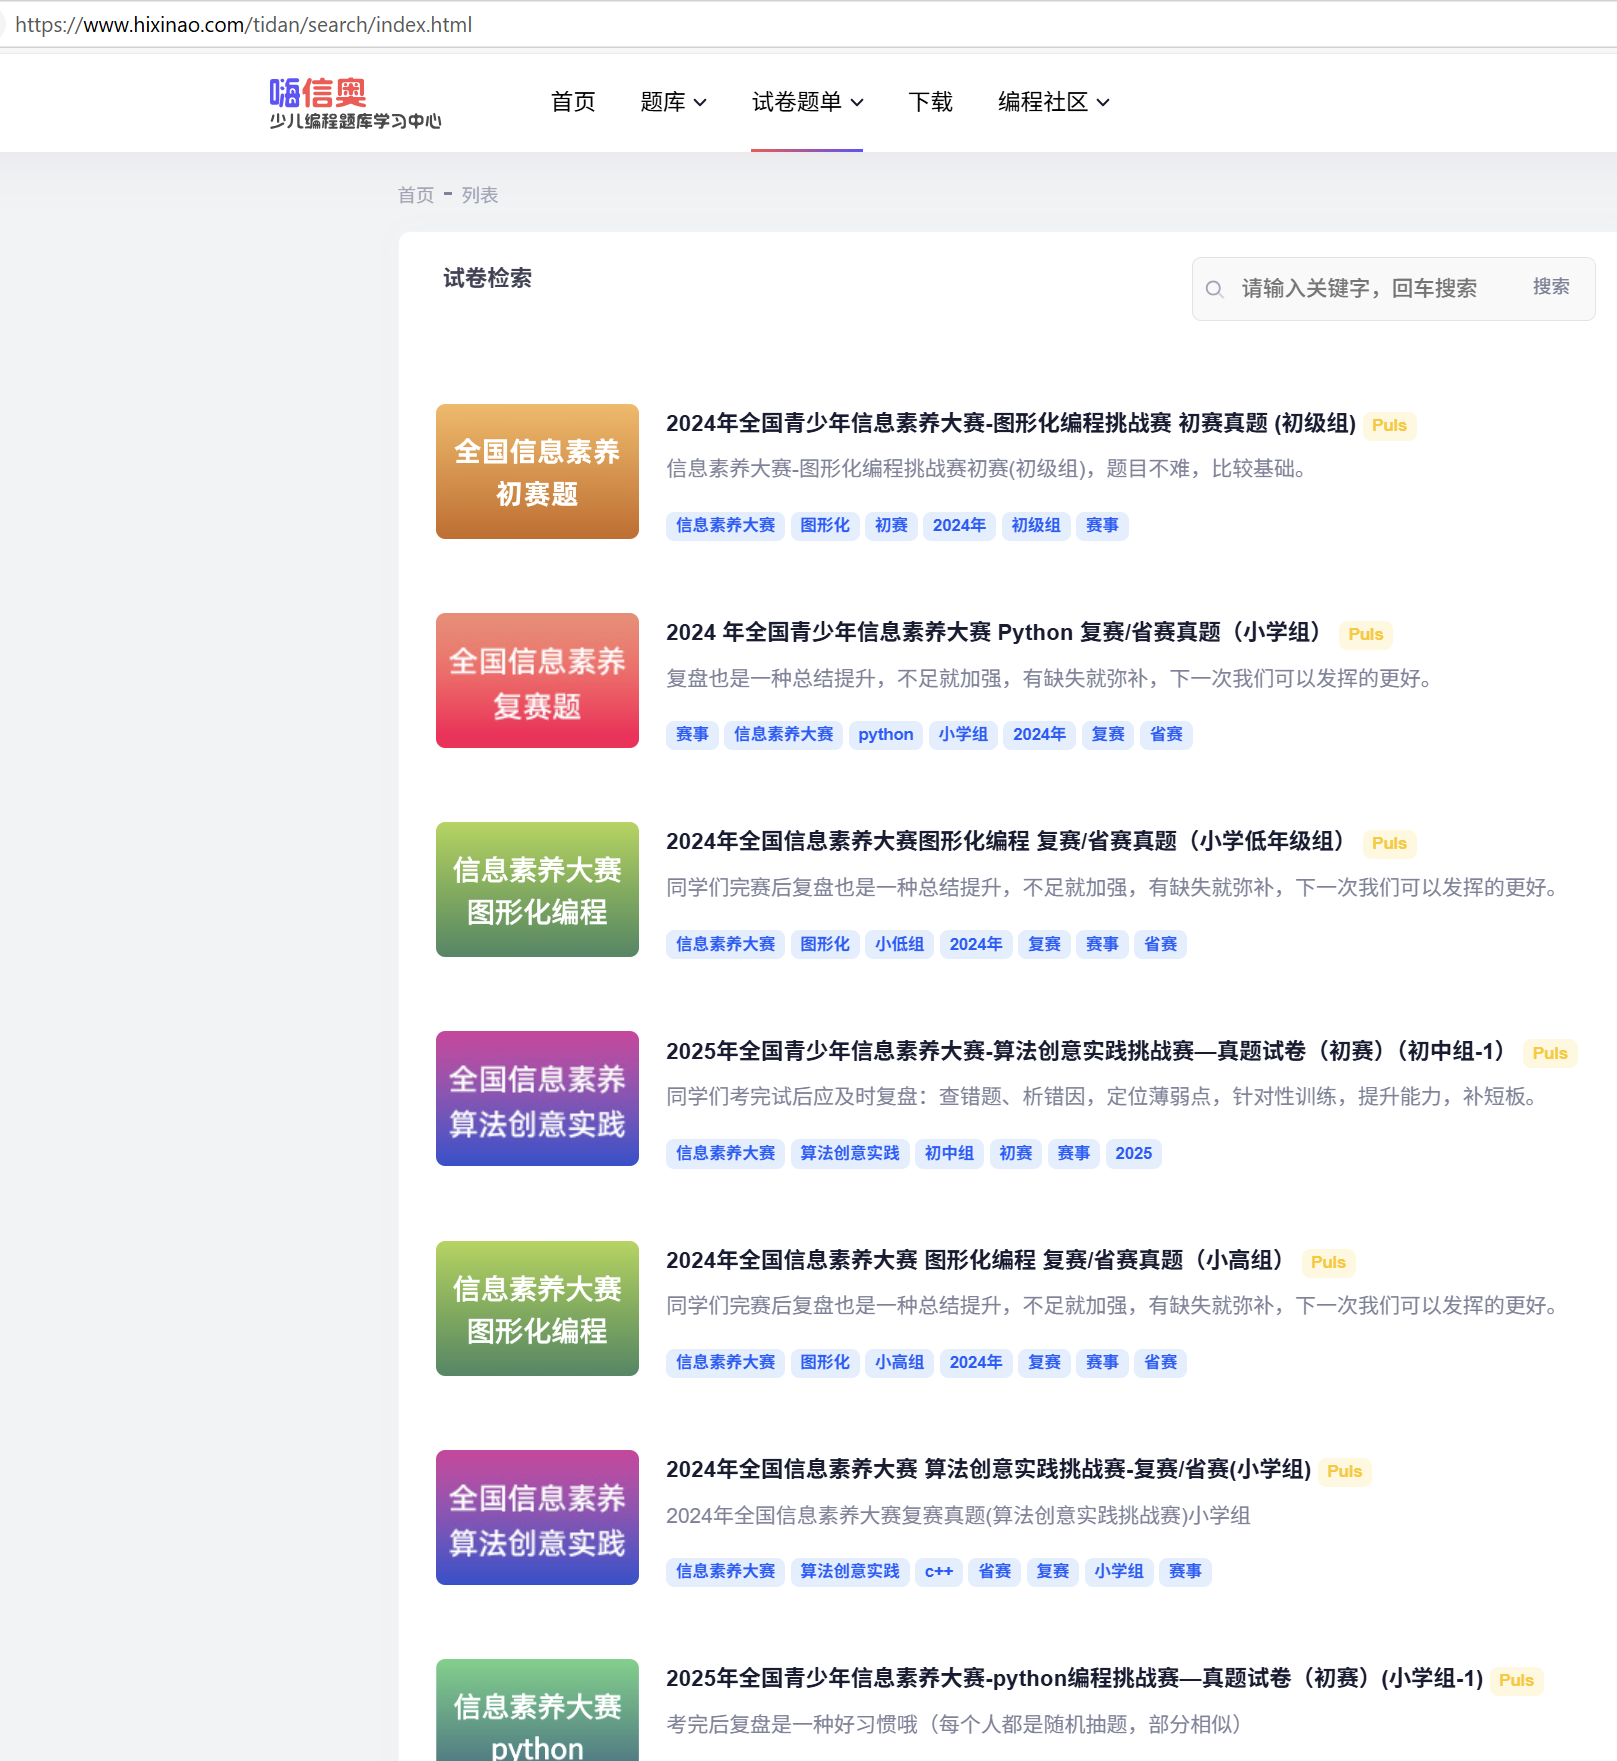This screenshot has width=1617, height=1761.
Task: Click the 小低组 tag
Action: pos(899,945)
